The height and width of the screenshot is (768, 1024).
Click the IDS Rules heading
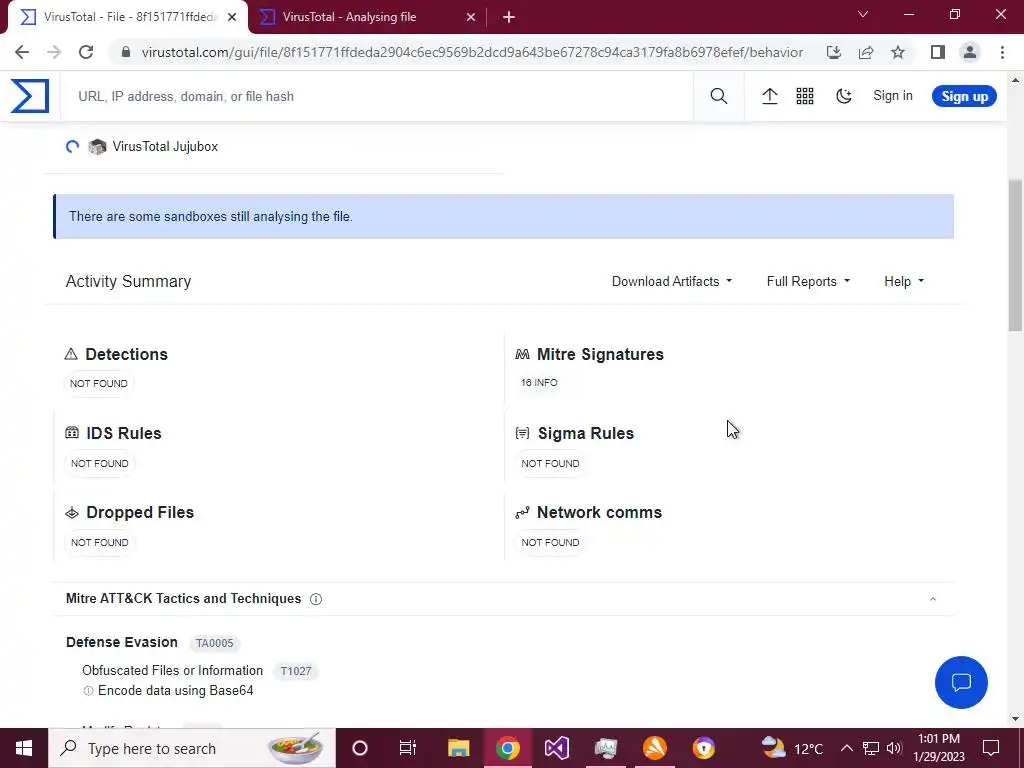[123, 433]
